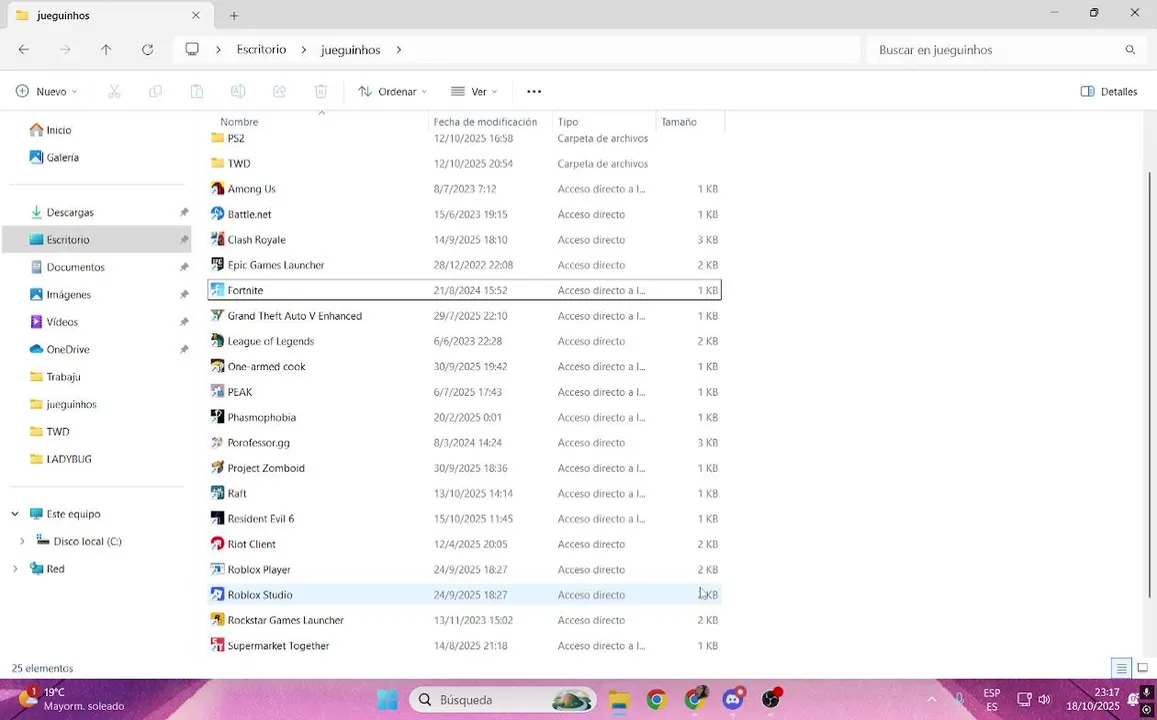Open OneDrive in the sidebar
This screenshot has width=1157, height=720.
68,349
